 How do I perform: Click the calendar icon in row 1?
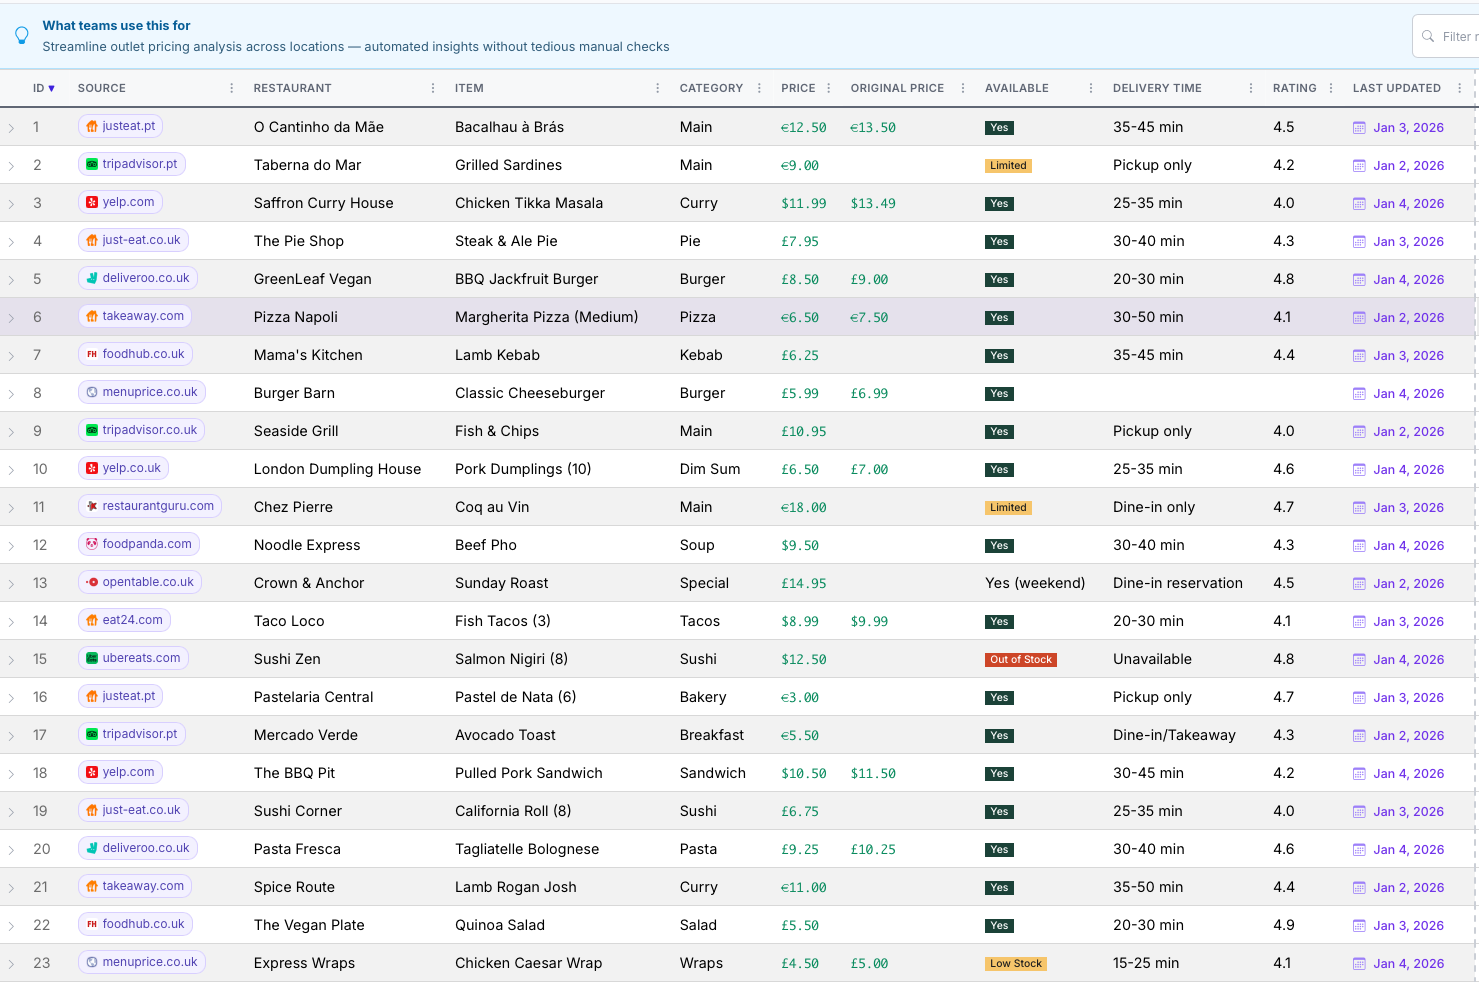tap(1359, 128)
